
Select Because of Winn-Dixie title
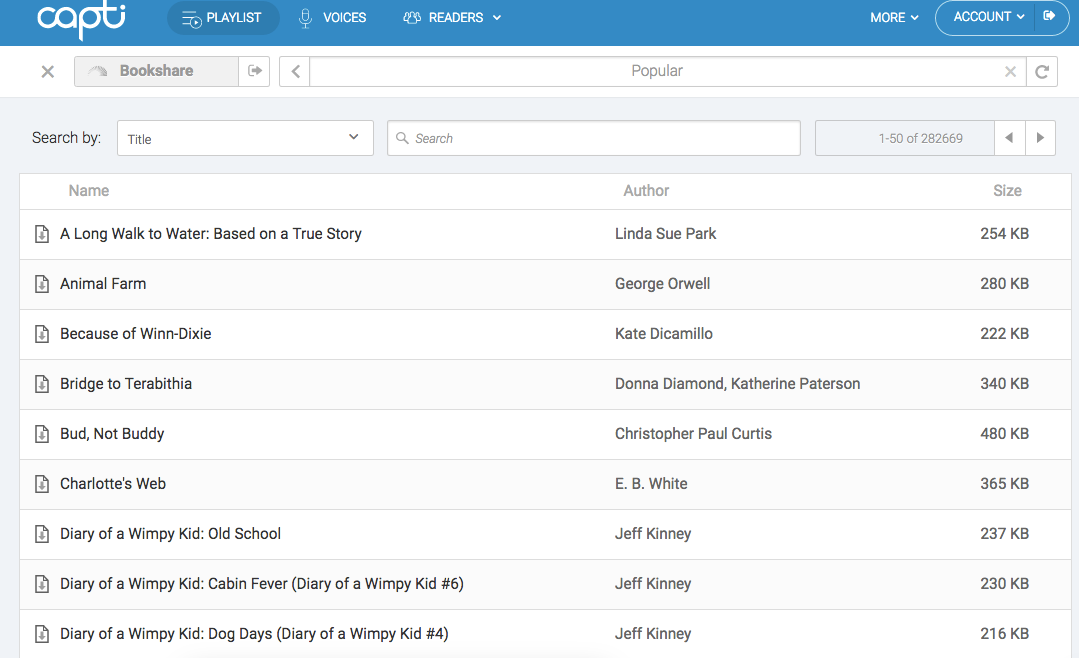coord(136,334)
